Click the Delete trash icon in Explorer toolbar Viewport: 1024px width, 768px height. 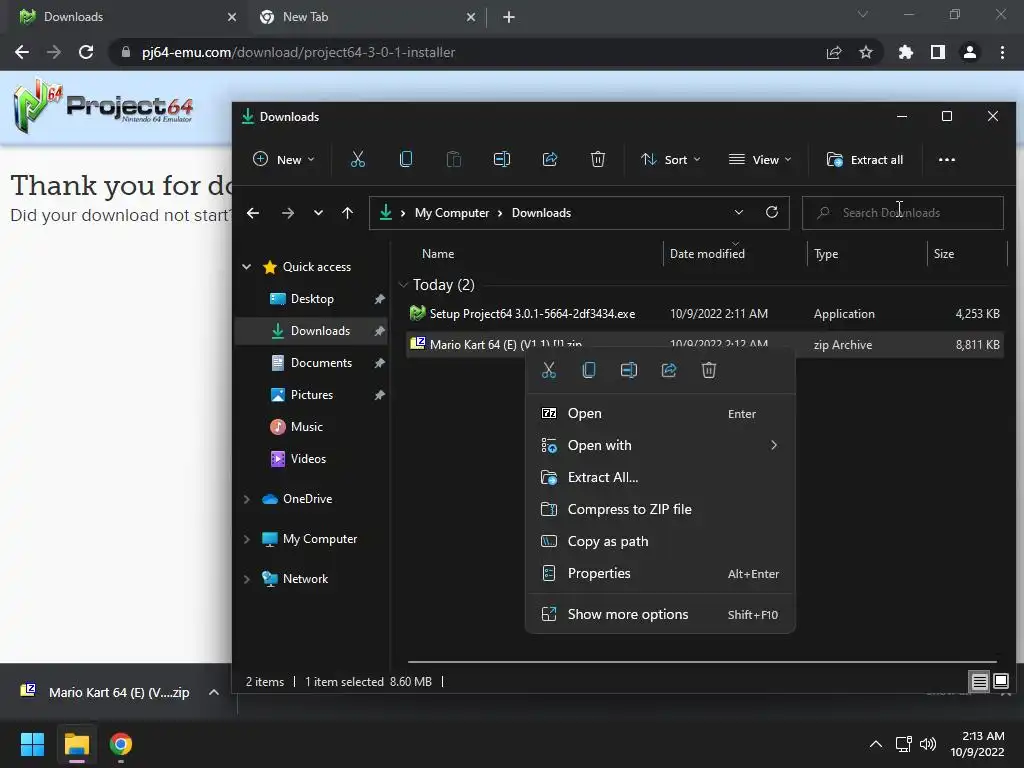(598, 159)
